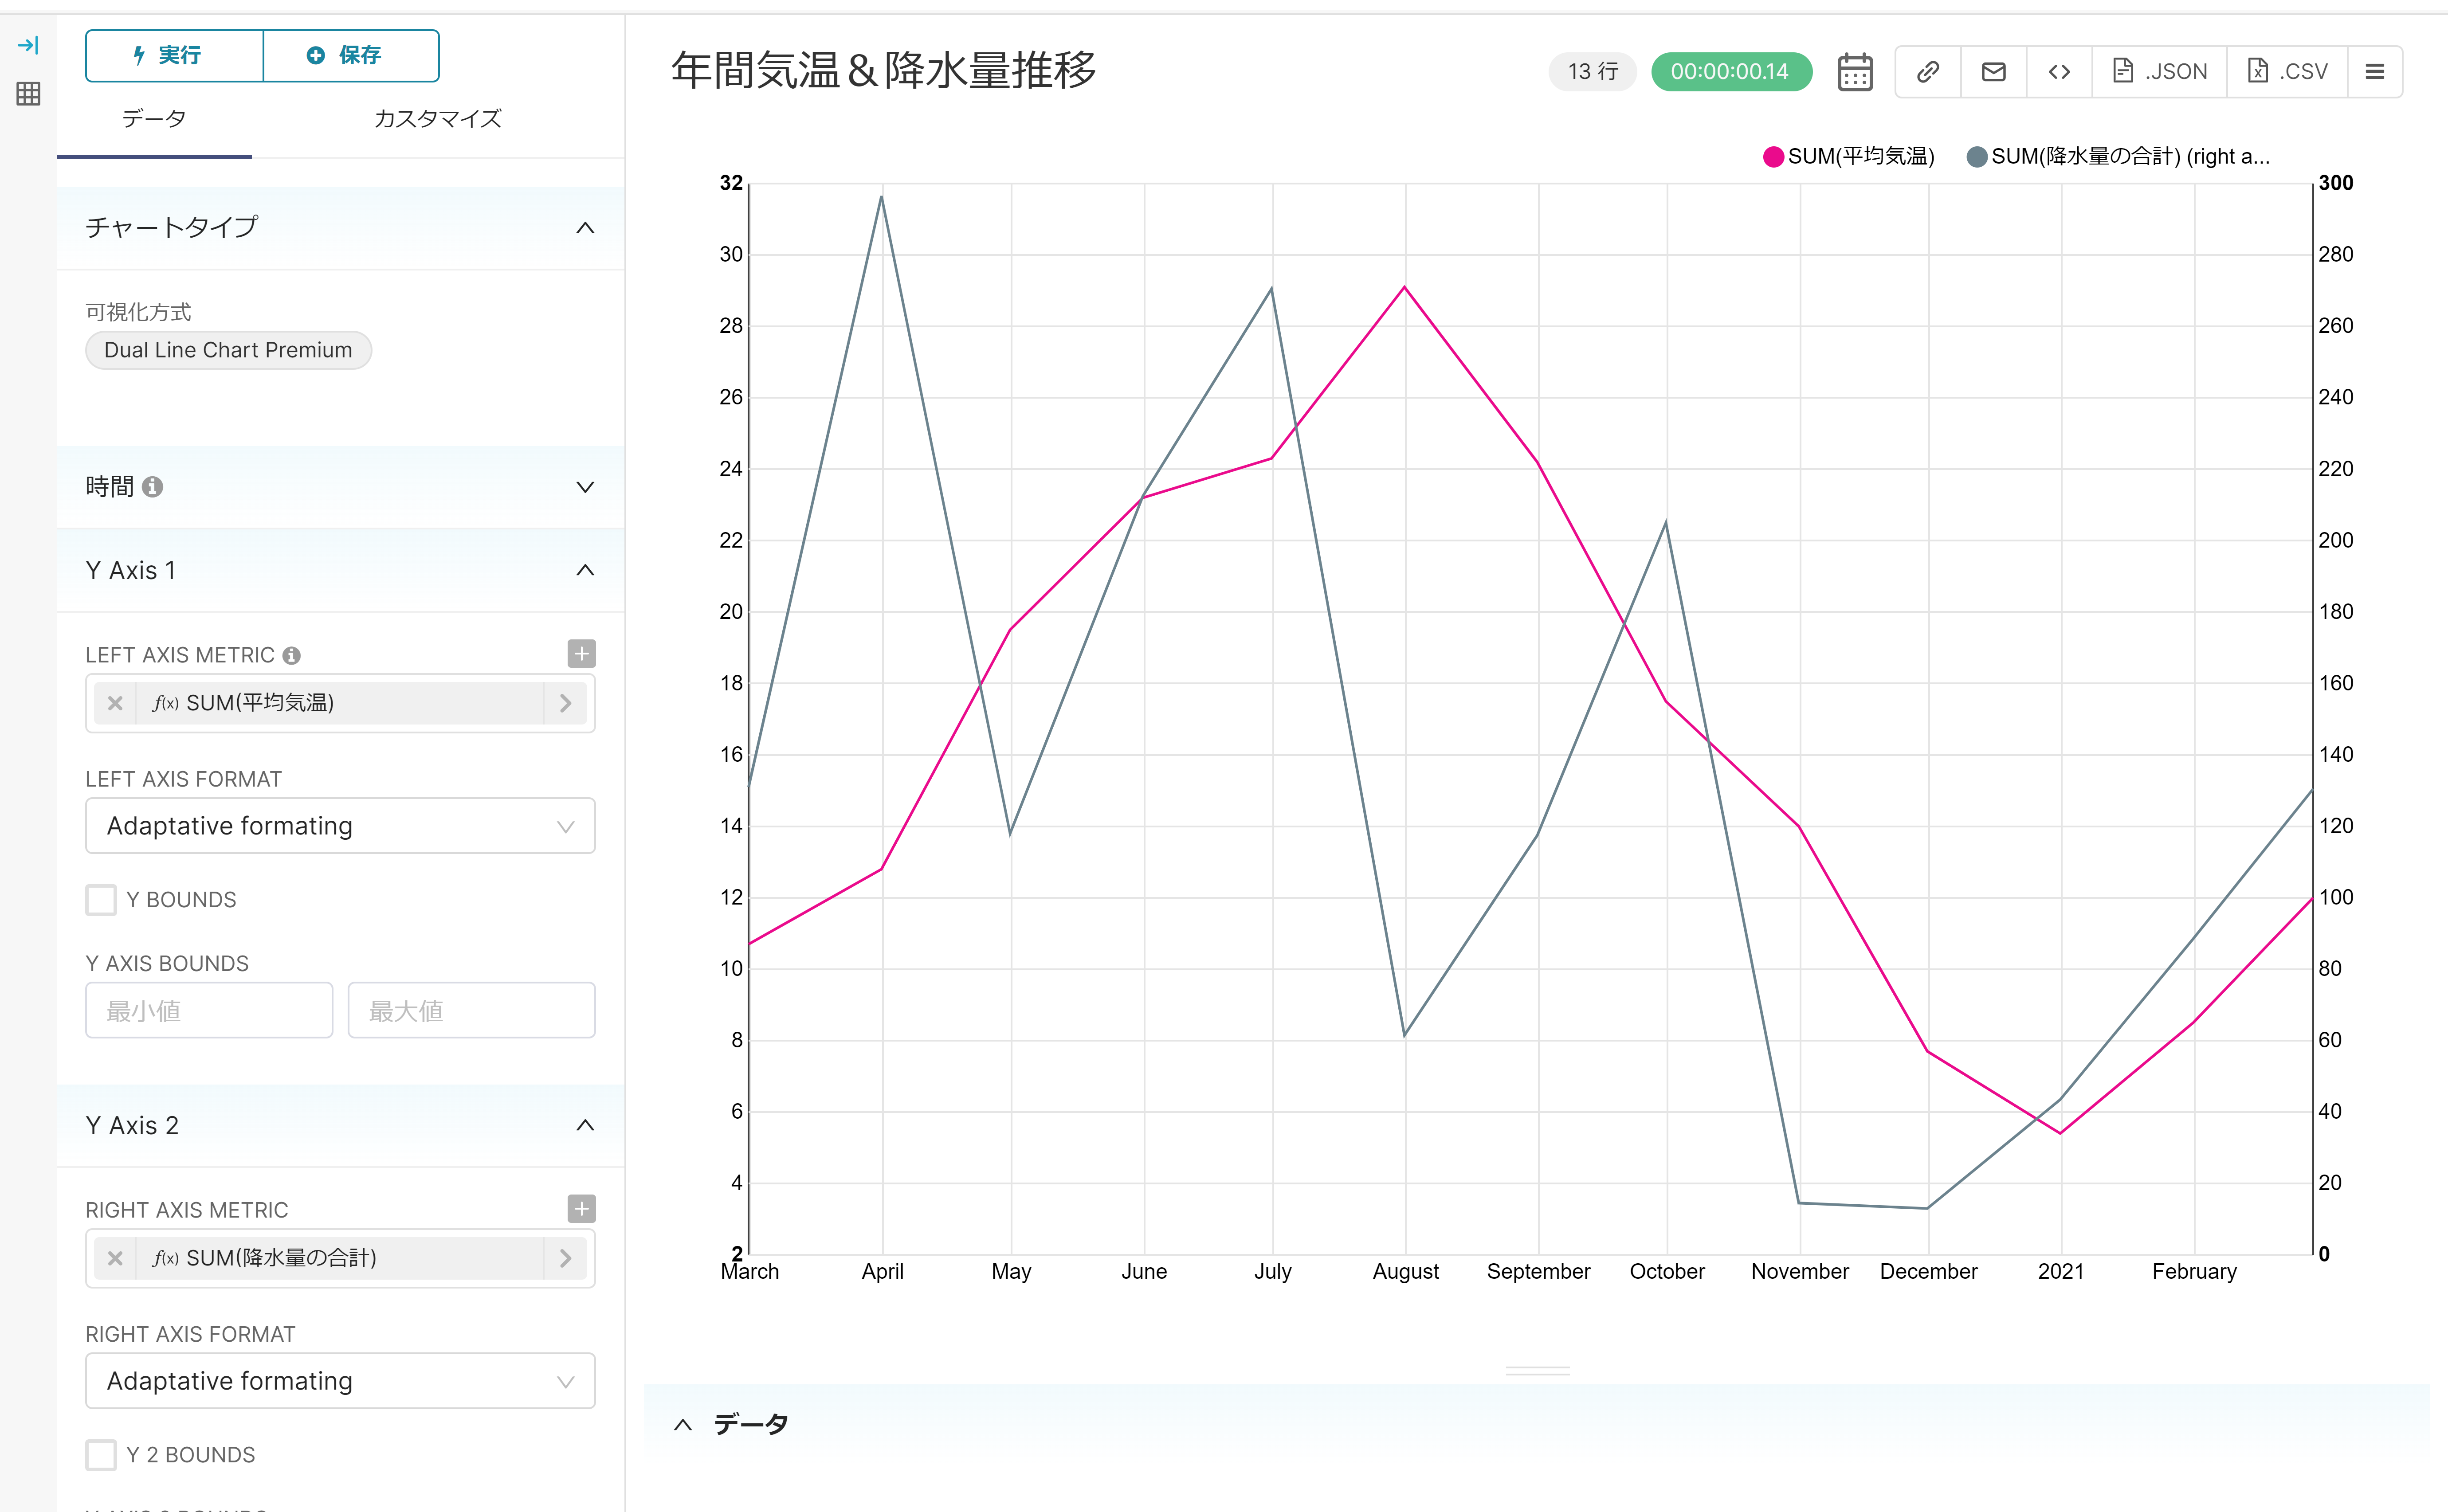The image size is (2448, 1512).
Task: Open the calendar date picker icon
Action: point(1855,72)
